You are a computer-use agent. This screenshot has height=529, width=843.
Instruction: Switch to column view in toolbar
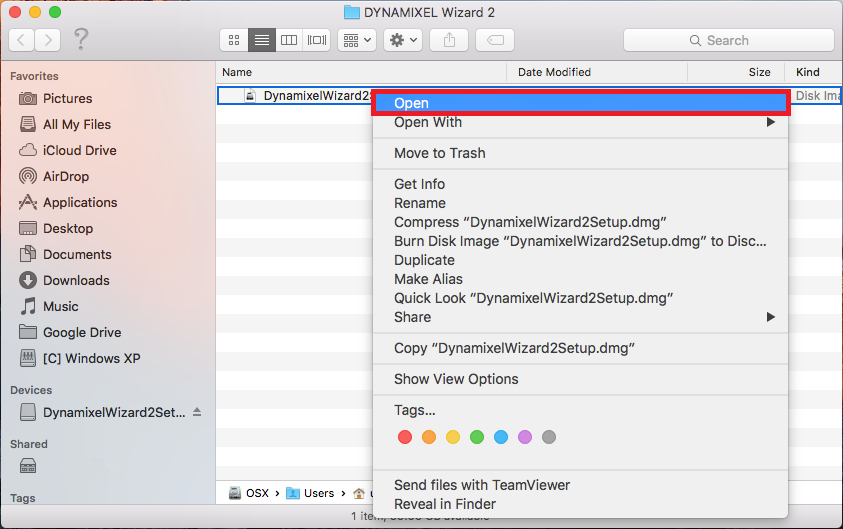point(289,40)
